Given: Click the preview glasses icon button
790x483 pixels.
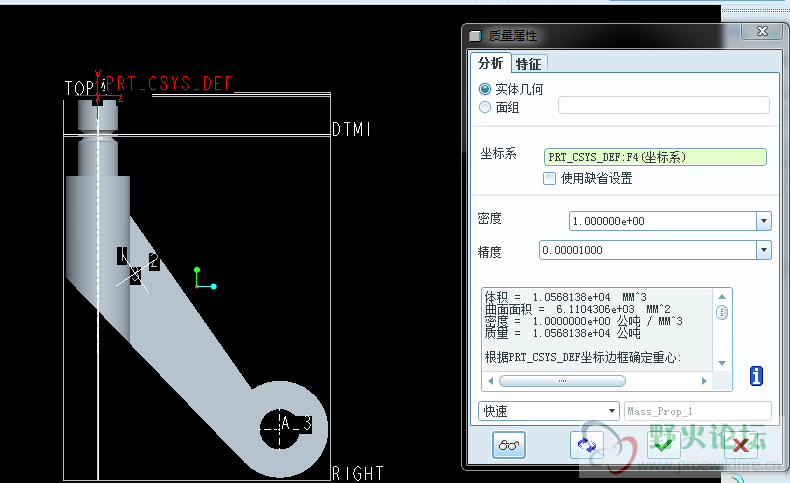Looking at the screenshot, I should (x=508, y=445).
